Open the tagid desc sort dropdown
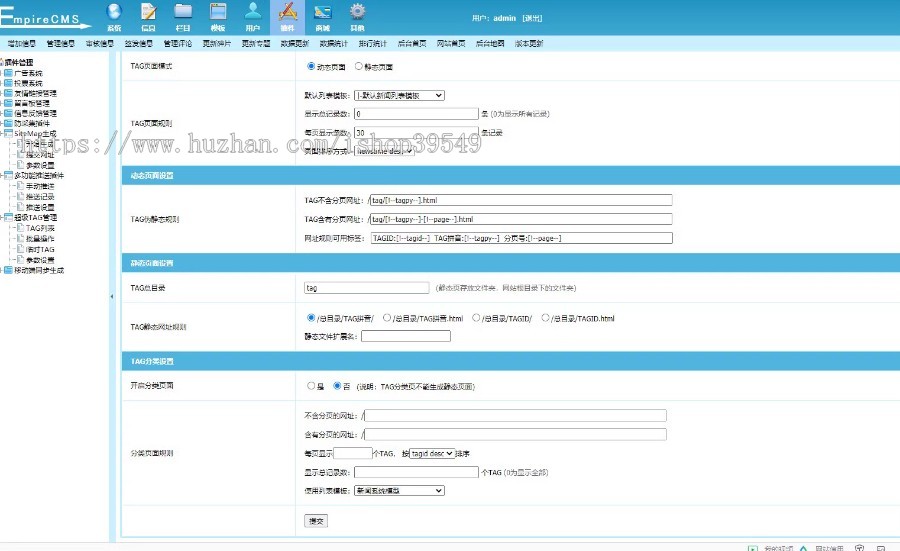This screenshot has width=900, height=551. 432,453
